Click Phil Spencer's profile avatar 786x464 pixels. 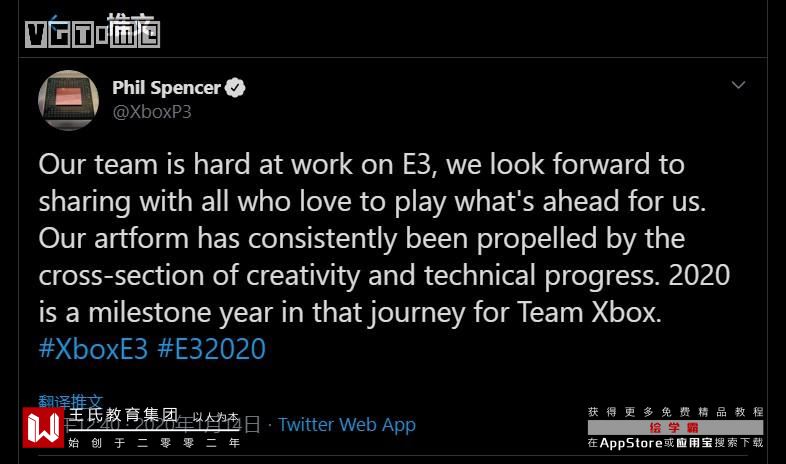[68, 100]
